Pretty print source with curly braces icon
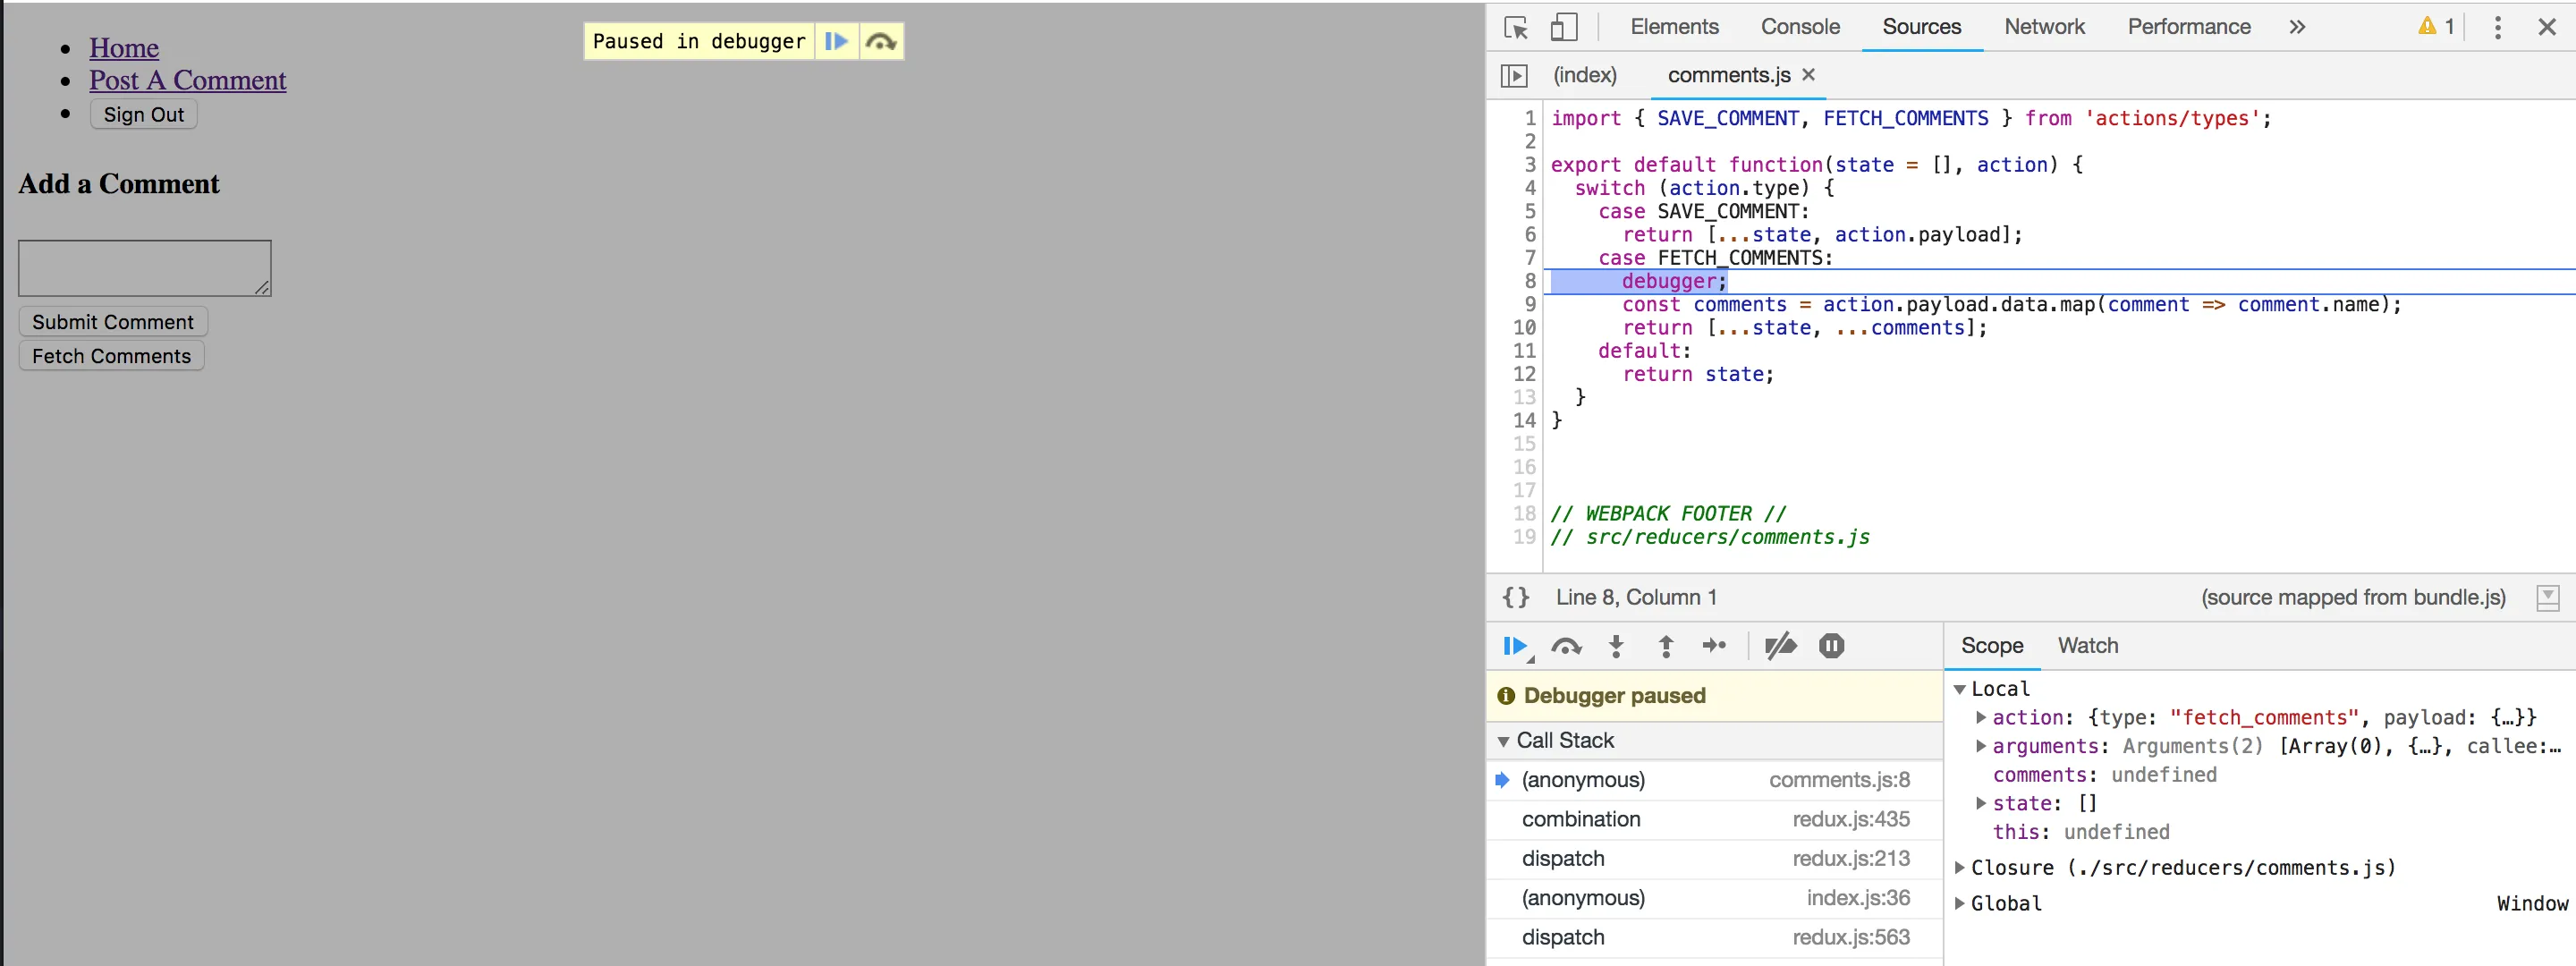Screen dimensions: 2576x966 pyautogui.click(x=1515, y=598)
